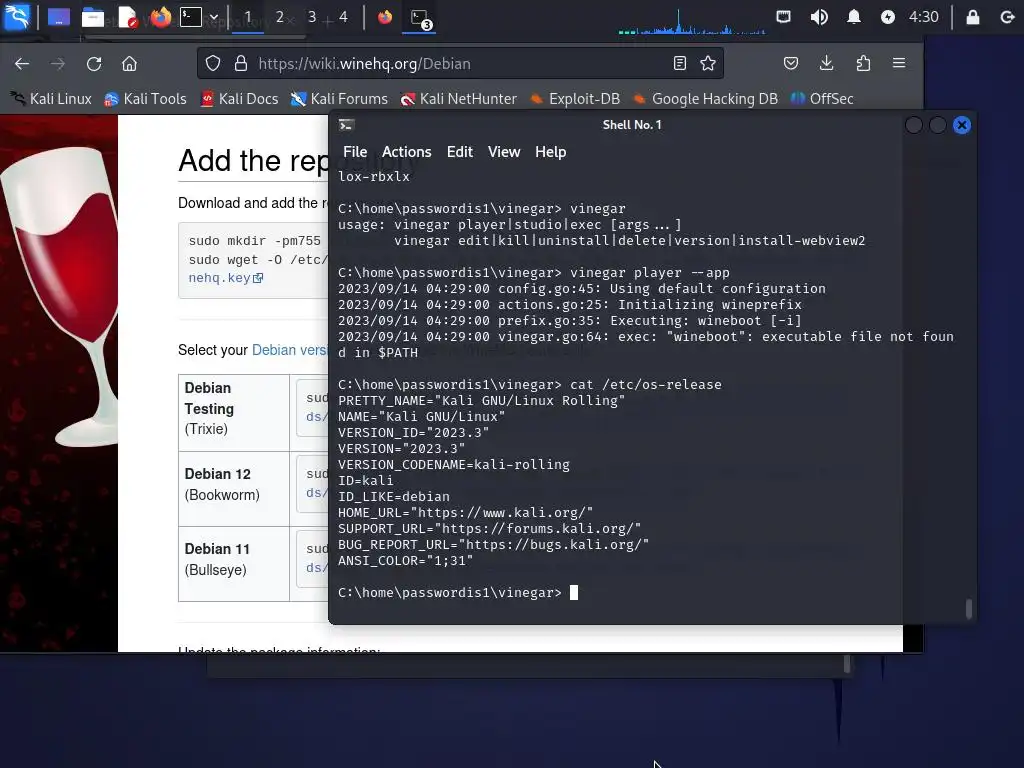Go back in Firefox

coord(22,63)
